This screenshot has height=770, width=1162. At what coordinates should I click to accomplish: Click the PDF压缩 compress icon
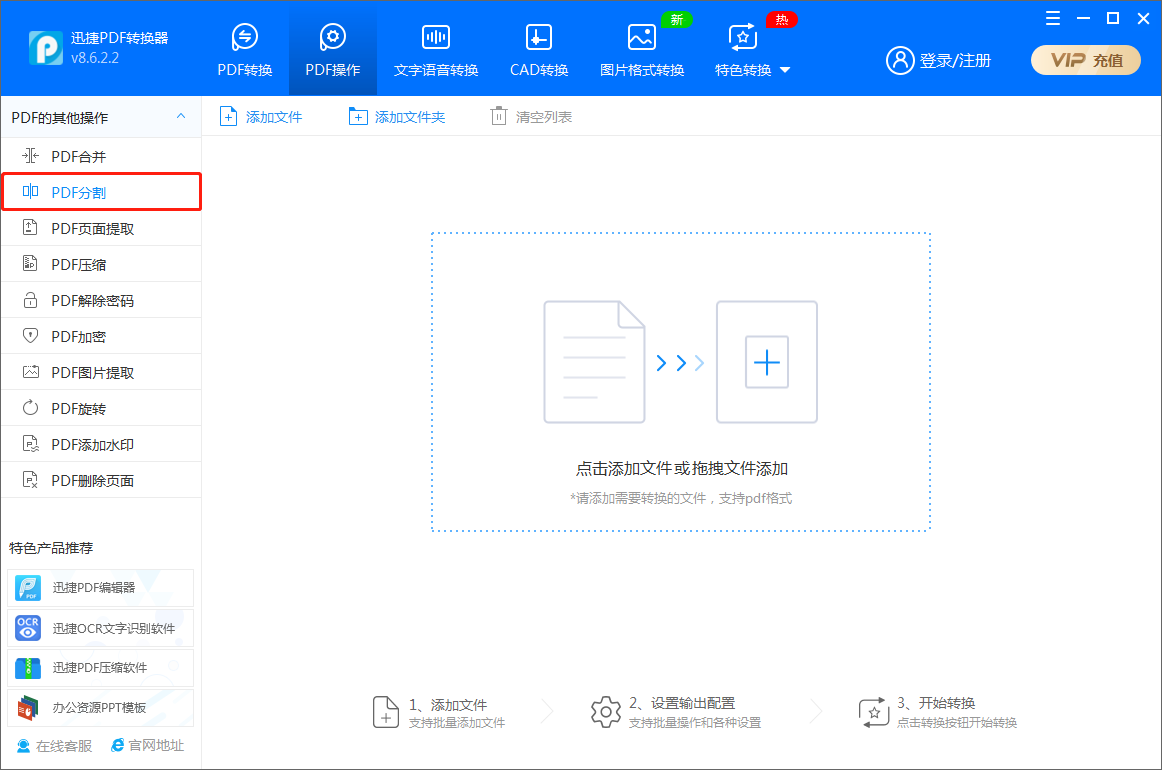coord(30,263)
